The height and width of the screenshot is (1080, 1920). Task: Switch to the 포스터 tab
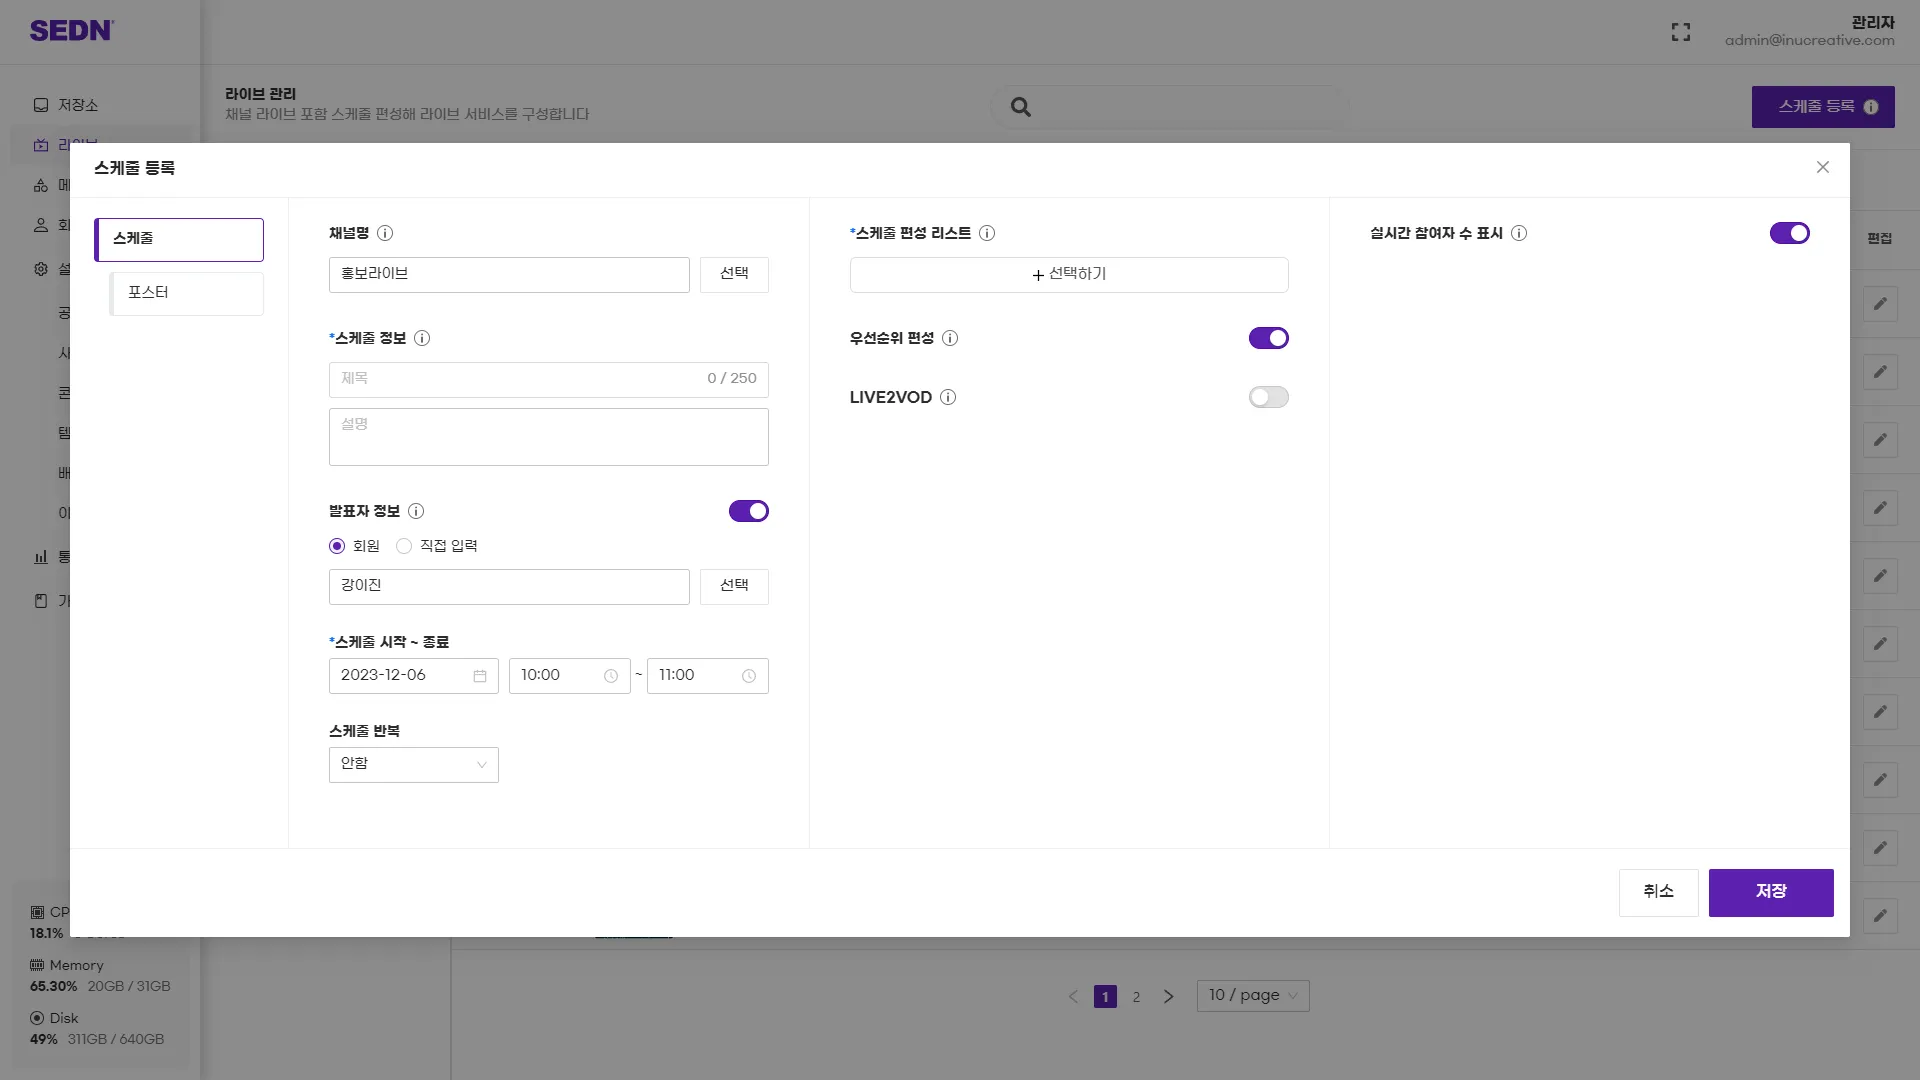186,293
